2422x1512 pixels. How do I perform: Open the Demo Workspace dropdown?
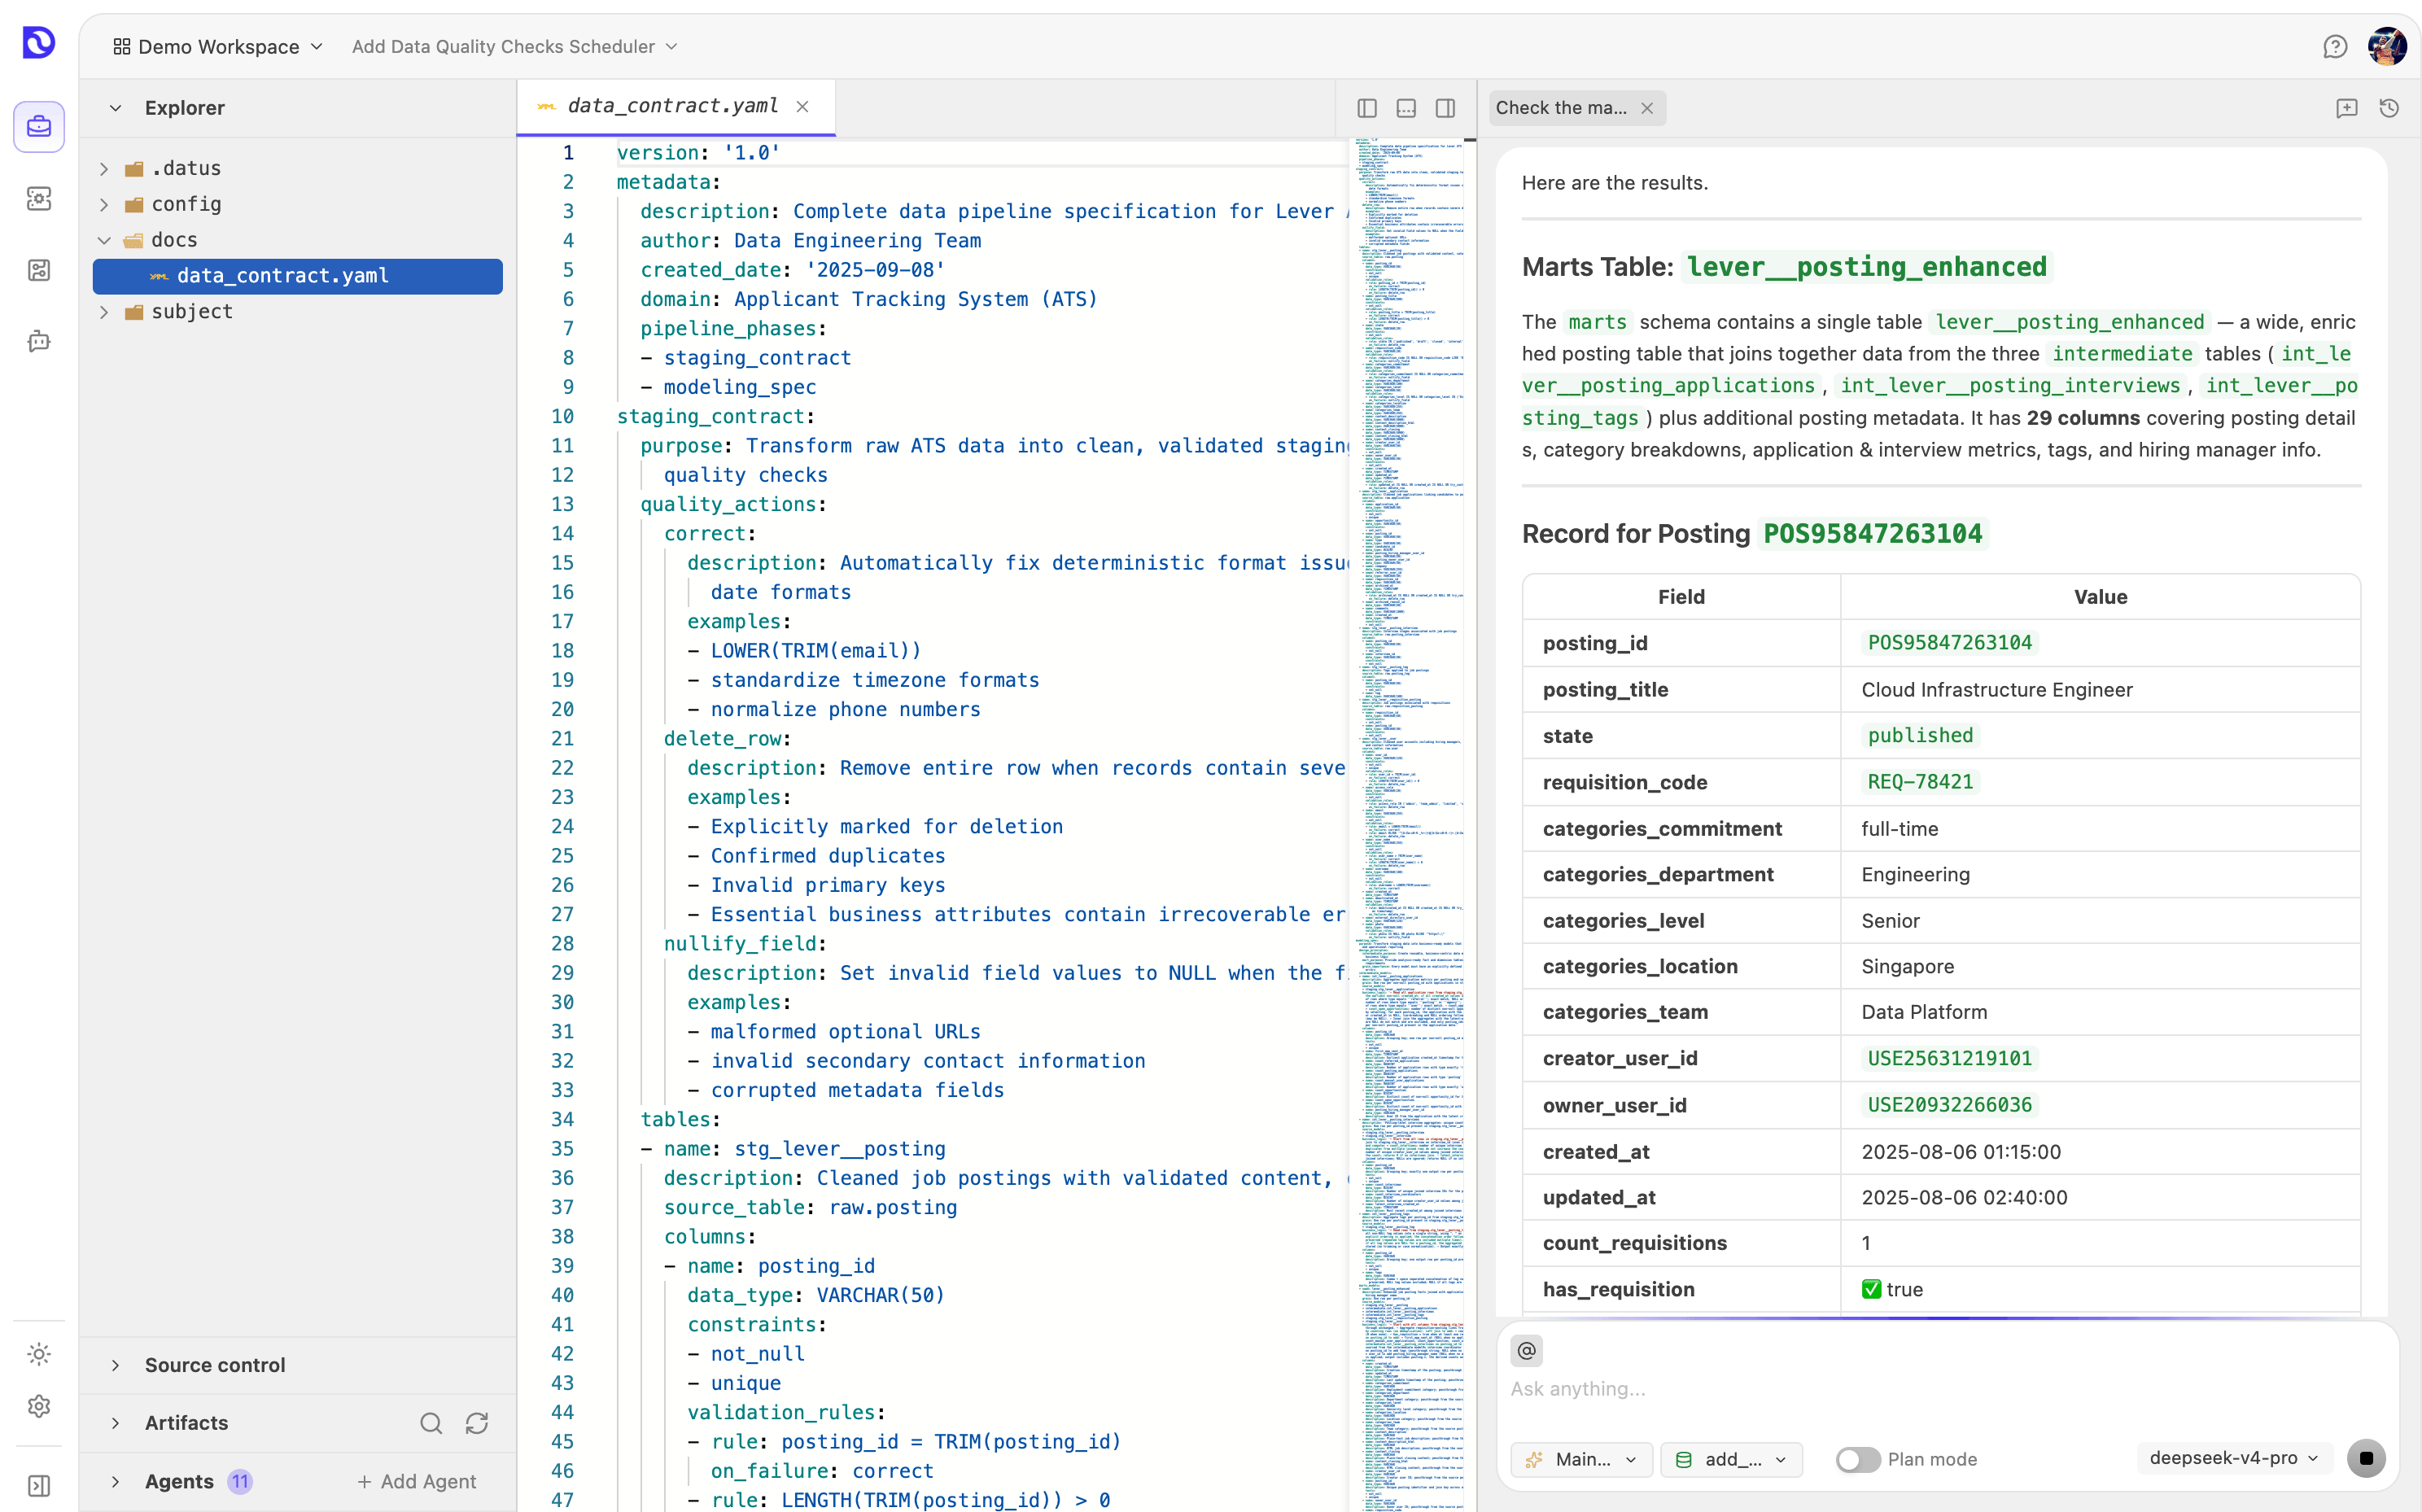(218, 47)
